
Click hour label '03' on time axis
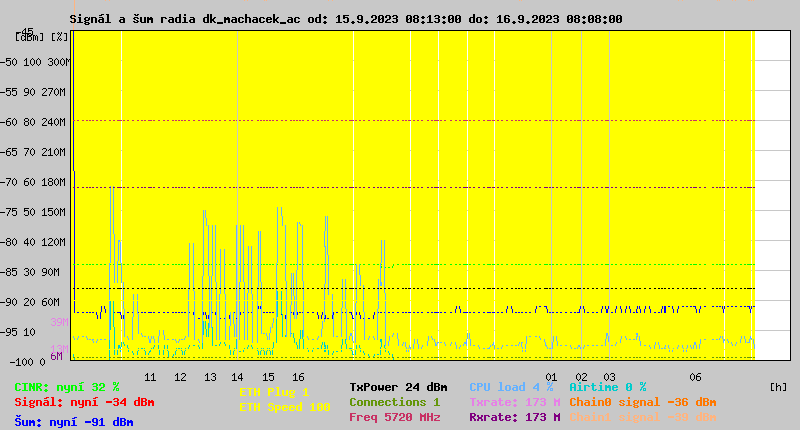(x=609, y=377)
